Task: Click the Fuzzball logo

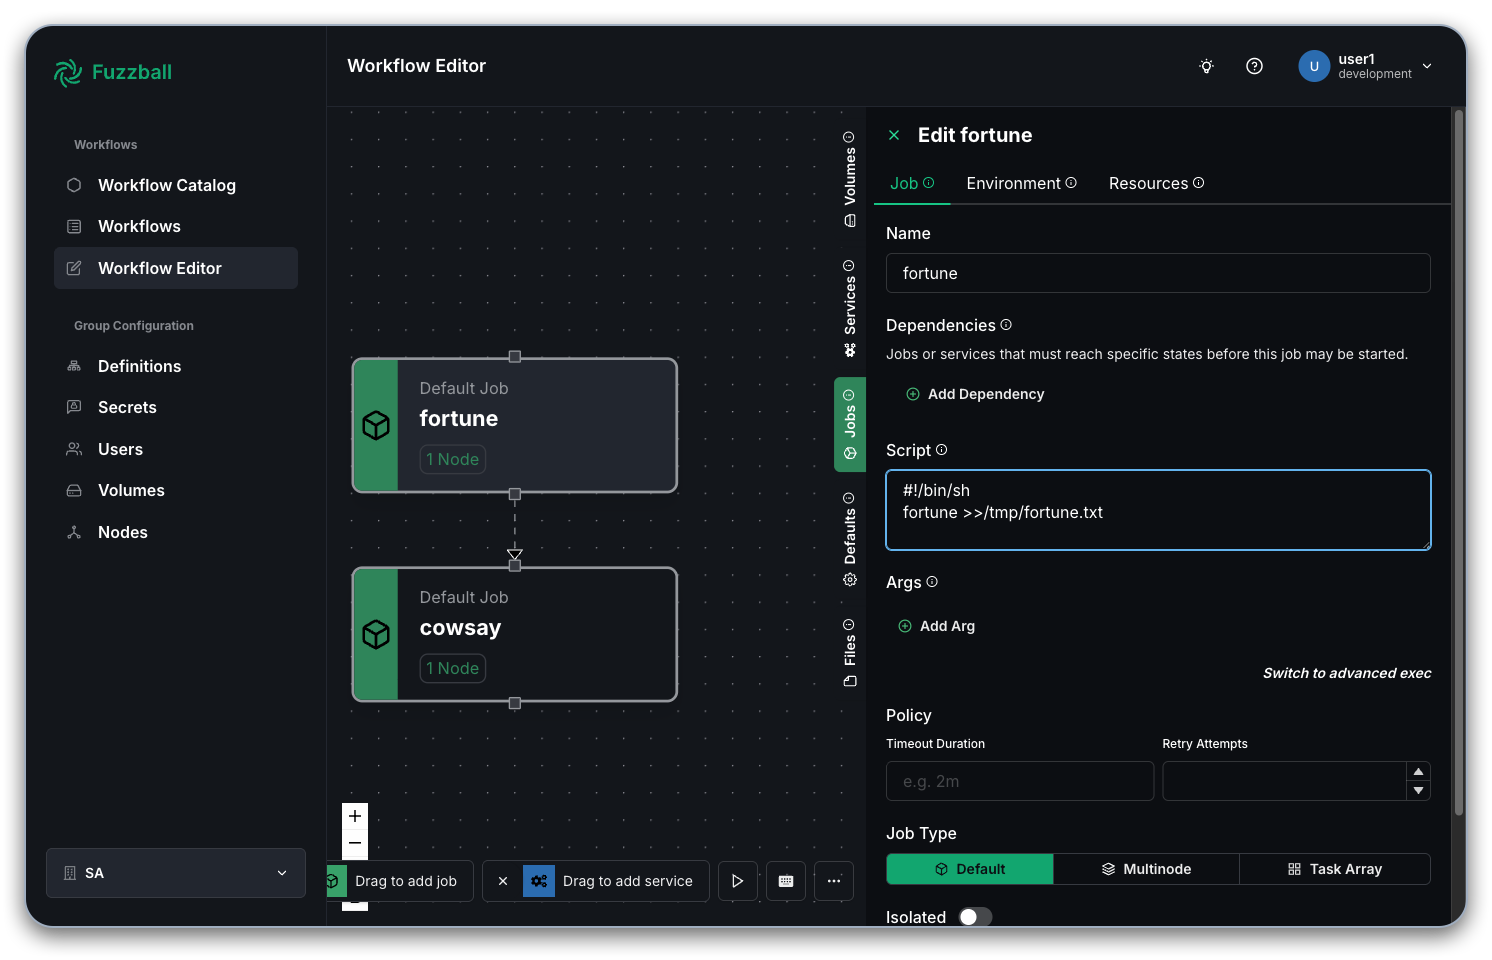Action: point(113,72)
